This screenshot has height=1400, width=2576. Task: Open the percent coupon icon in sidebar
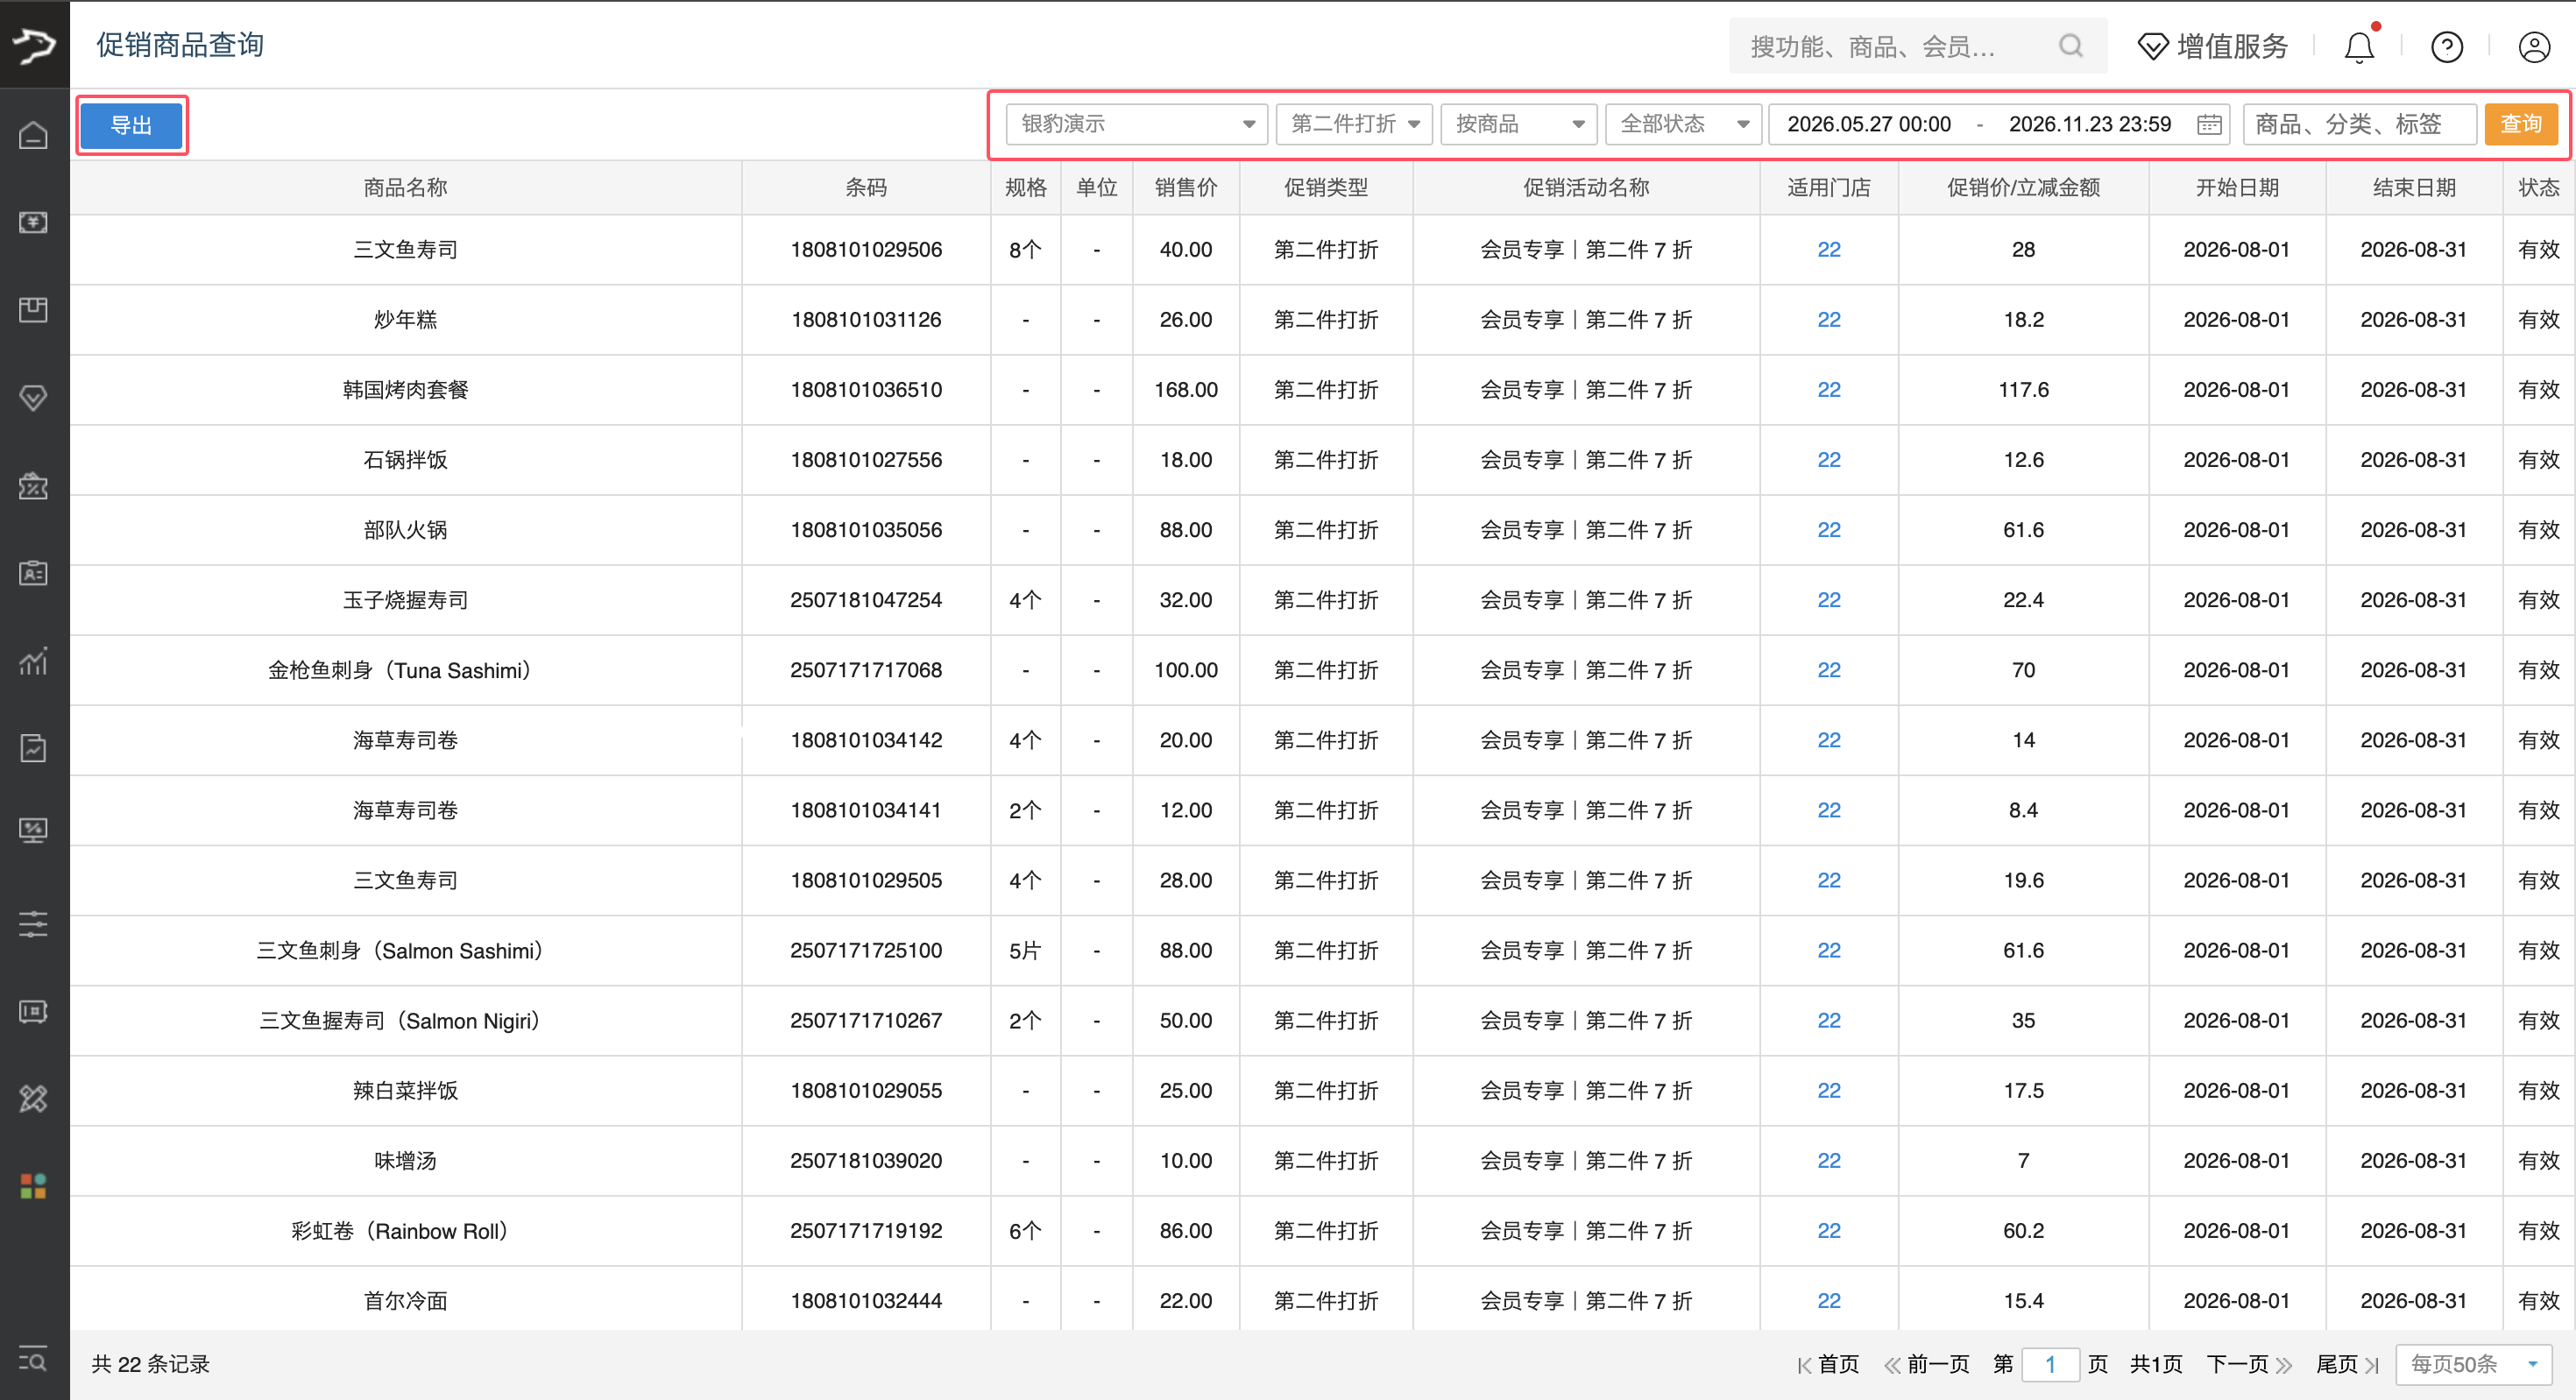[34, 486]
